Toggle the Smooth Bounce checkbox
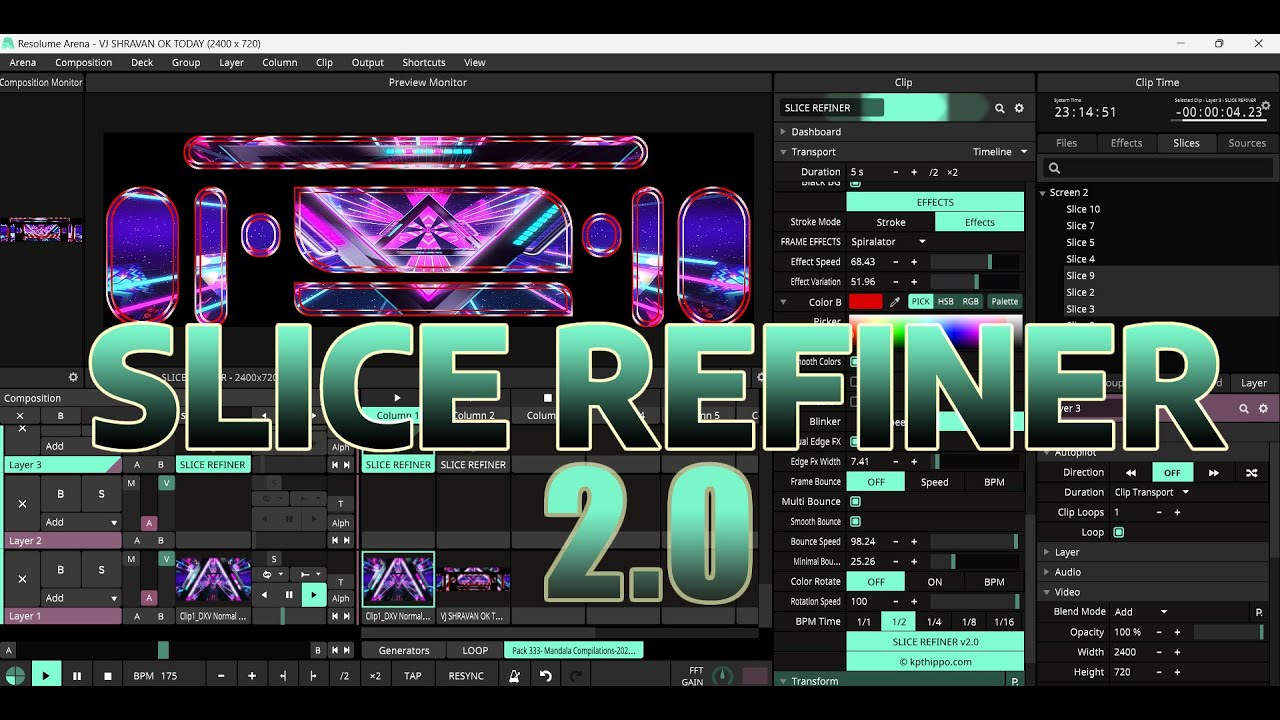Viewport: 1280px width, 720px height. coord(855,522)
